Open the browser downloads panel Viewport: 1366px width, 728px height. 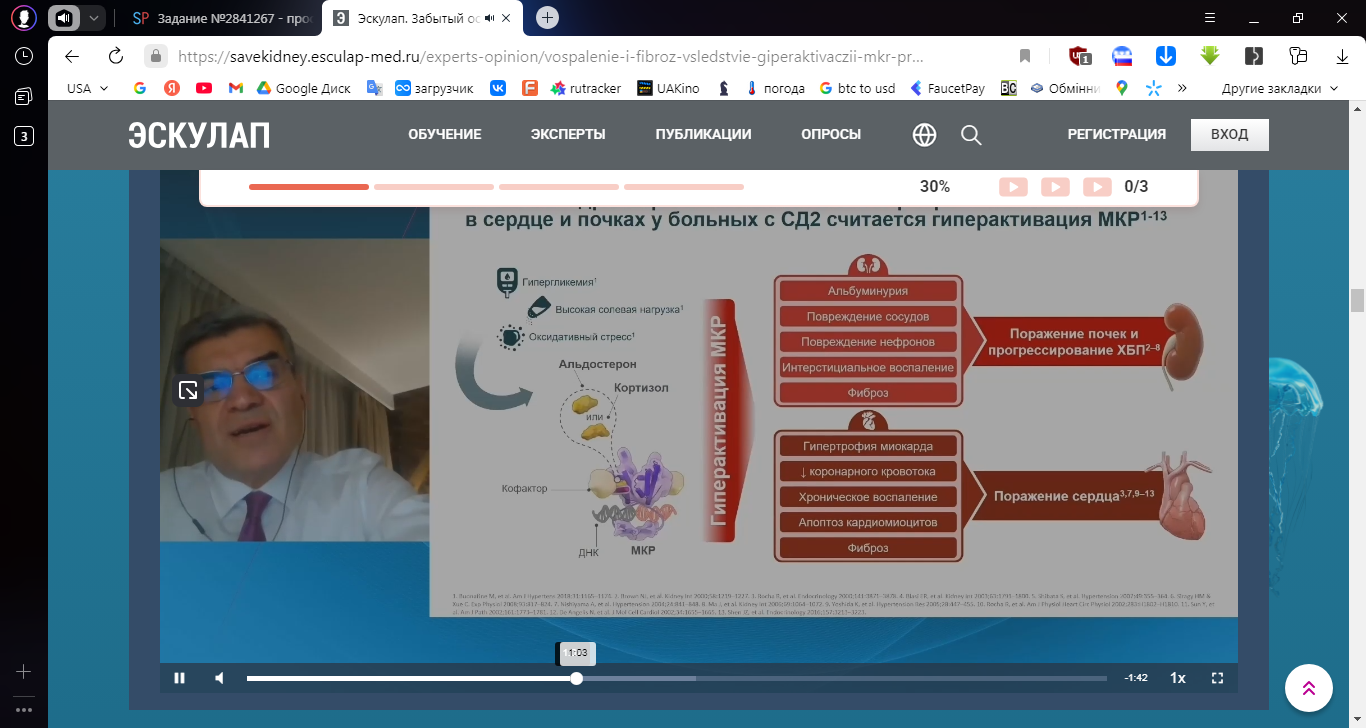[x=1342, y=56]
